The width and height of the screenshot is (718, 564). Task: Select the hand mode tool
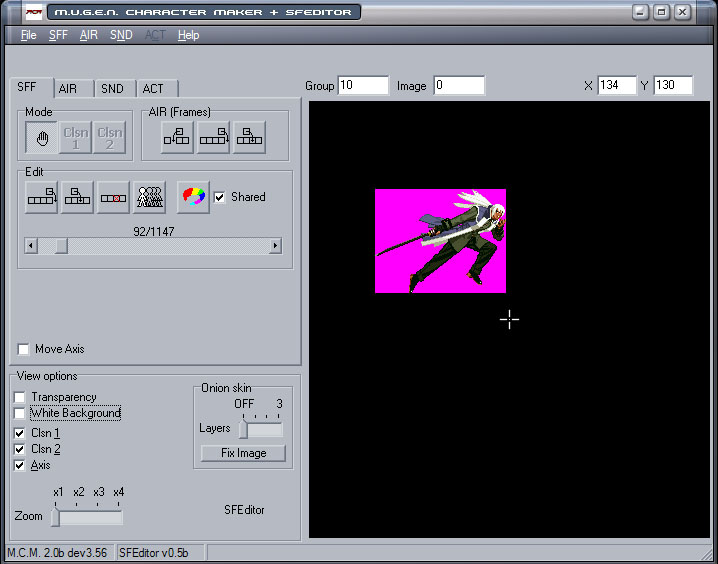pyautogui.click(x=42, y=138)
